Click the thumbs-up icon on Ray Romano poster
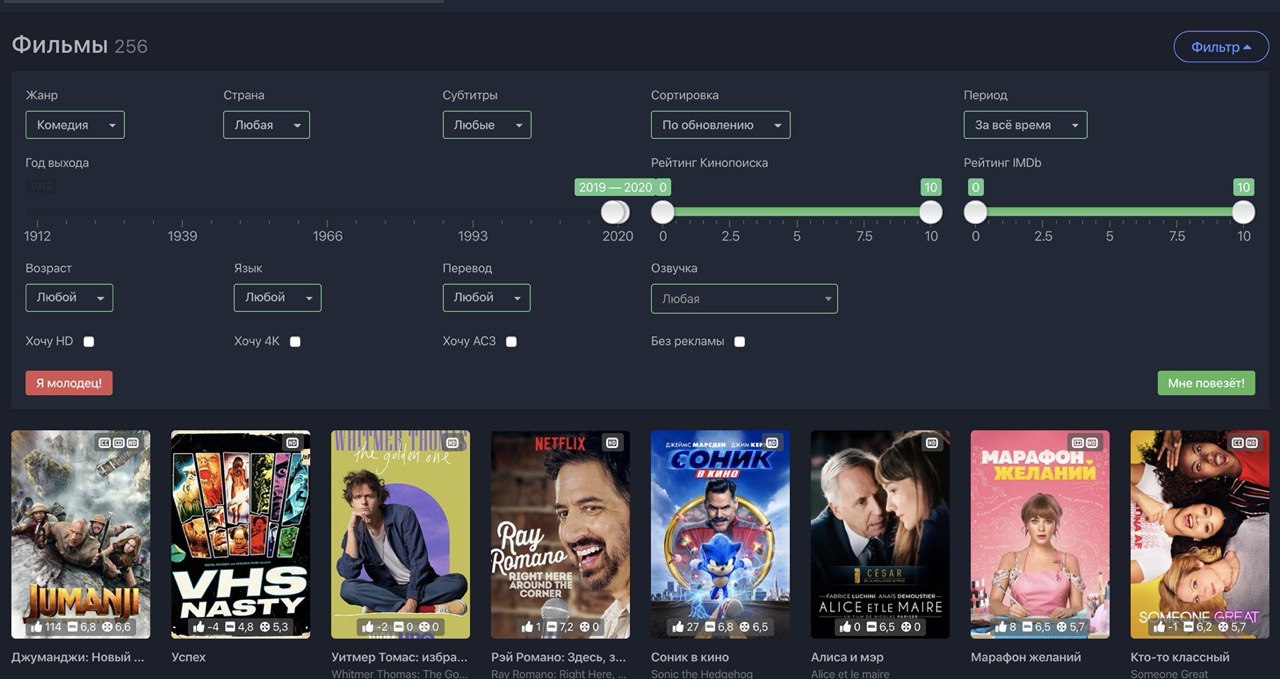The width and height of the screenshot is (1280, 679). (x=527, y=627)
